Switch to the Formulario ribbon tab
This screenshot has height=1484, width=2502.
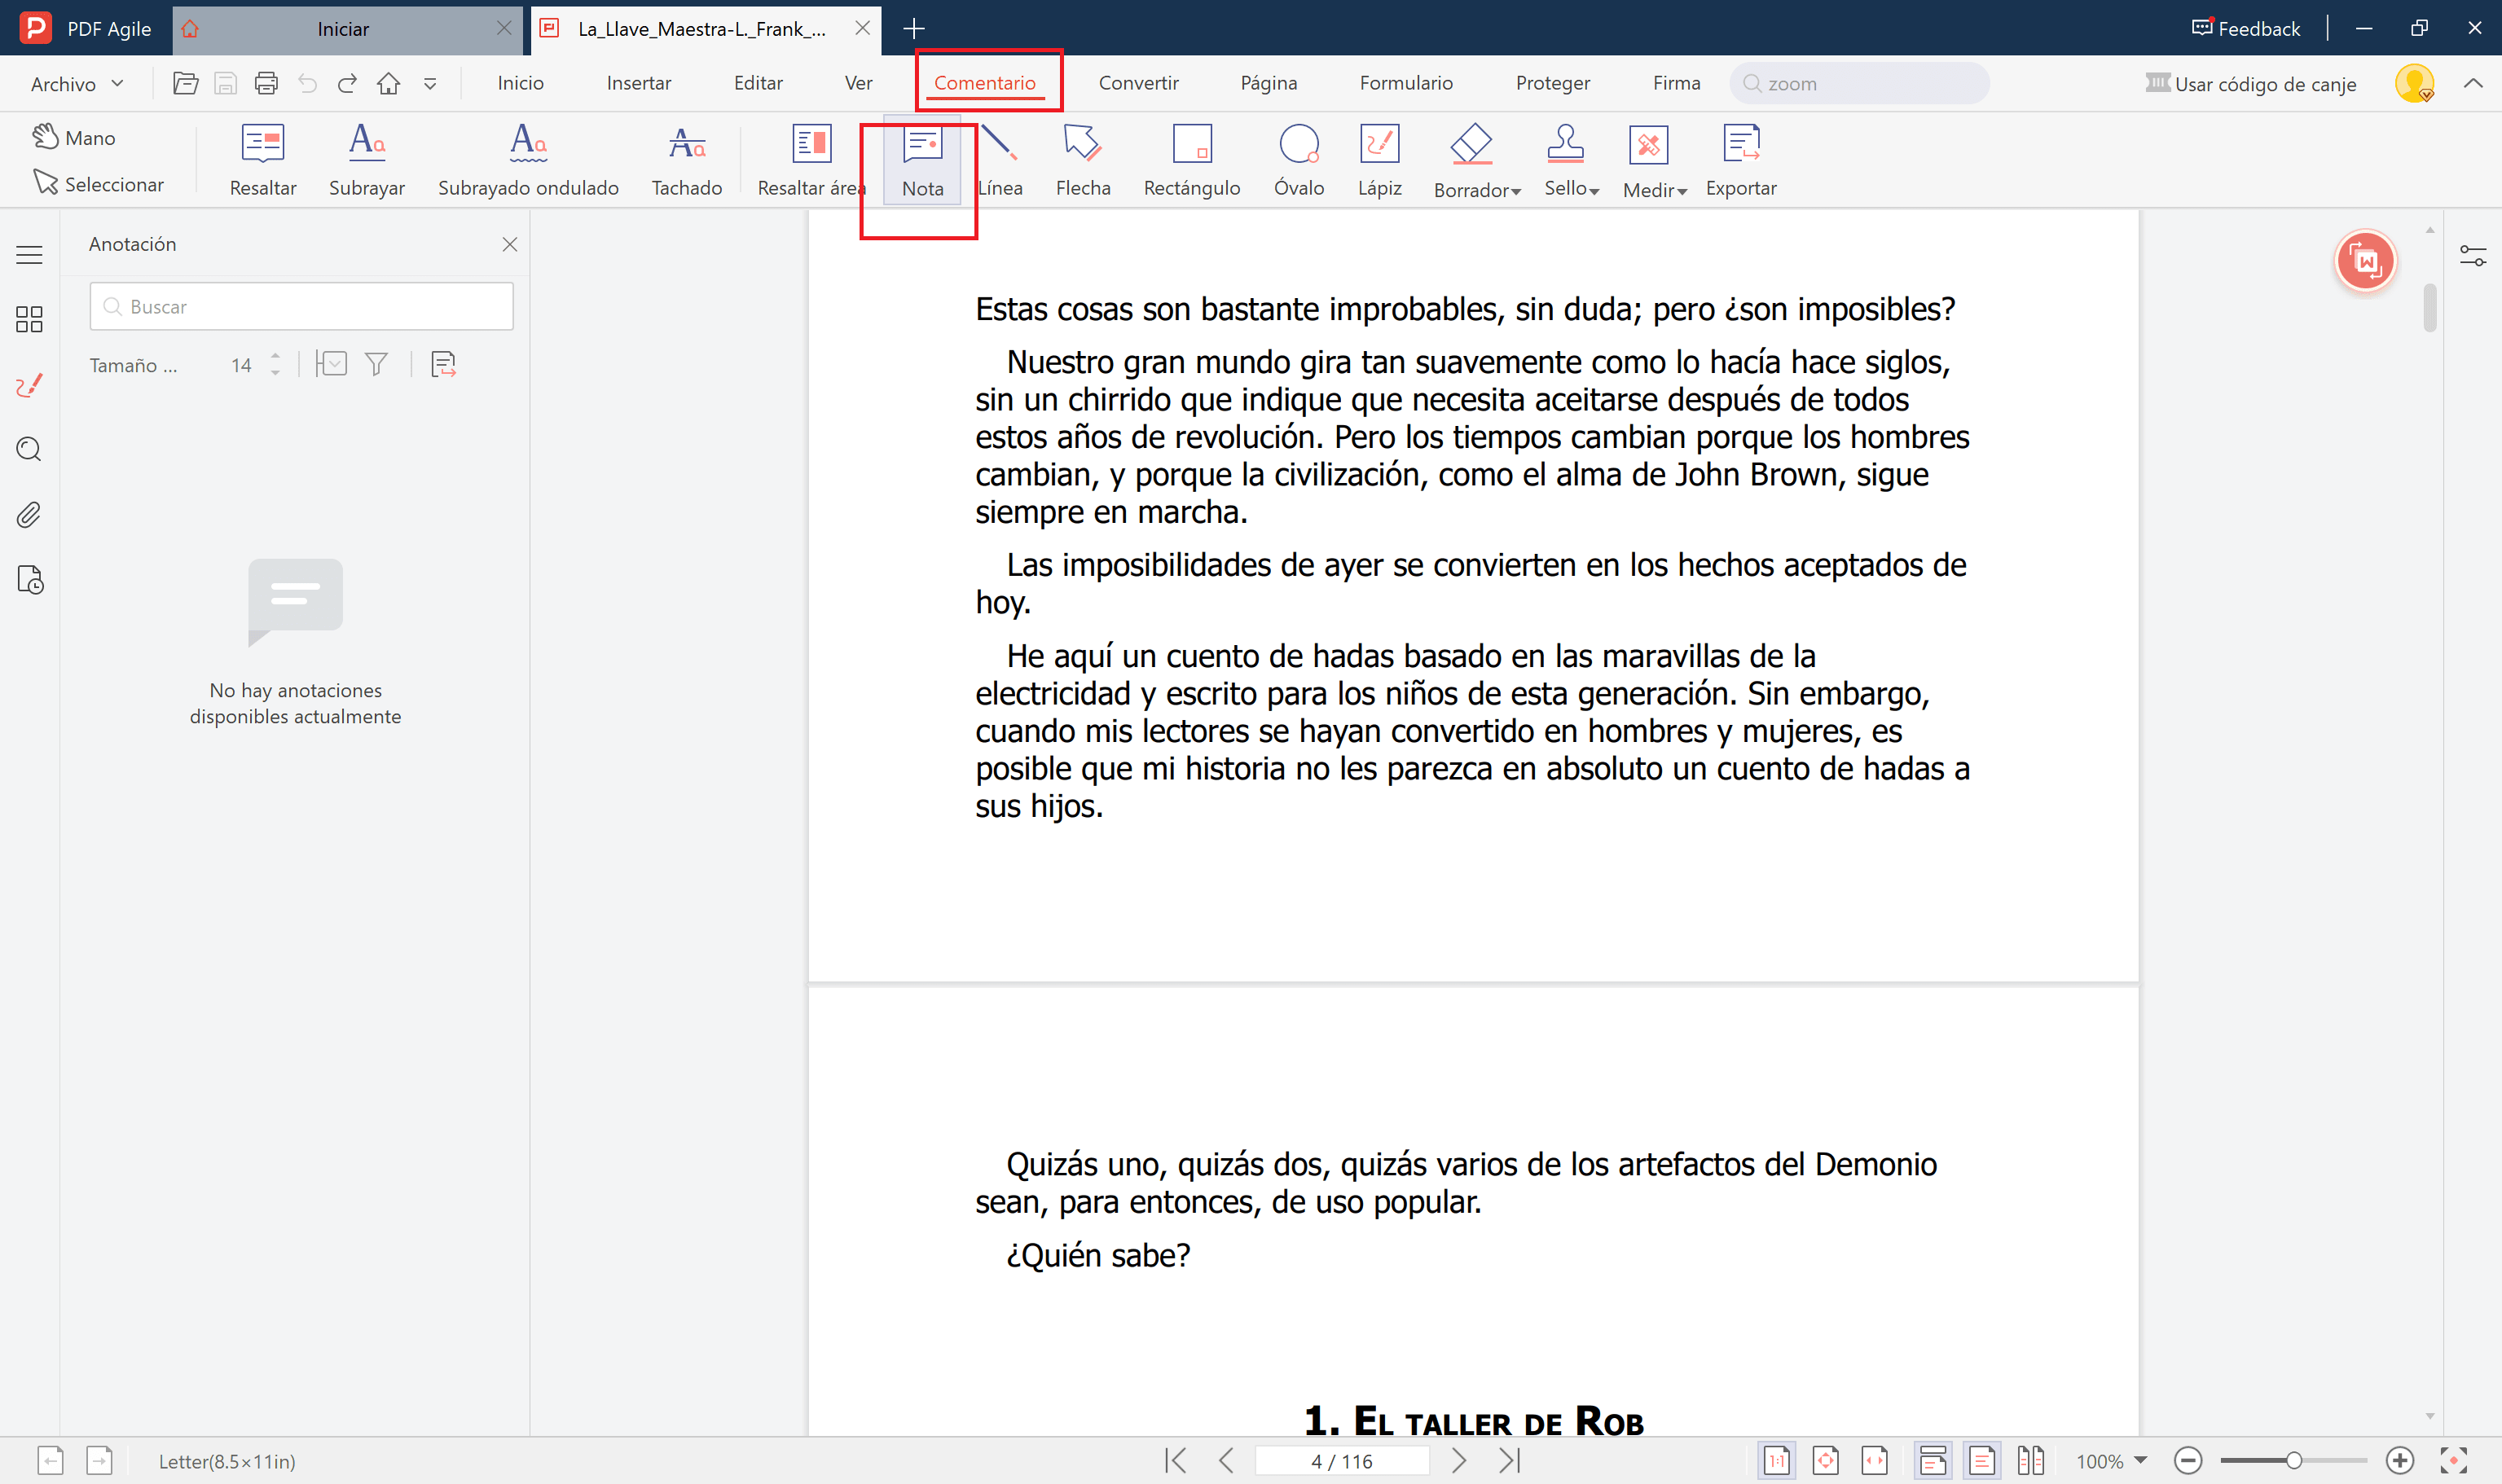(x=1406, y=83)
